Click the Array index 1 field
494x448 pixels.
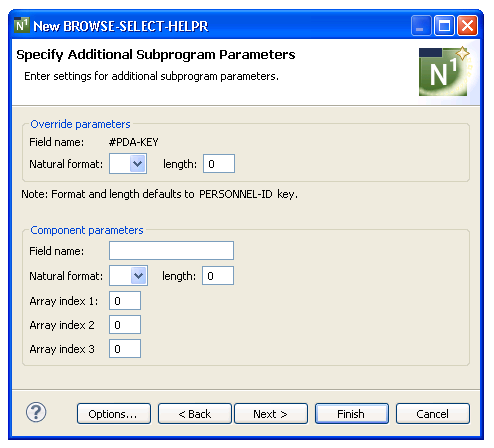tap(125, 301)
